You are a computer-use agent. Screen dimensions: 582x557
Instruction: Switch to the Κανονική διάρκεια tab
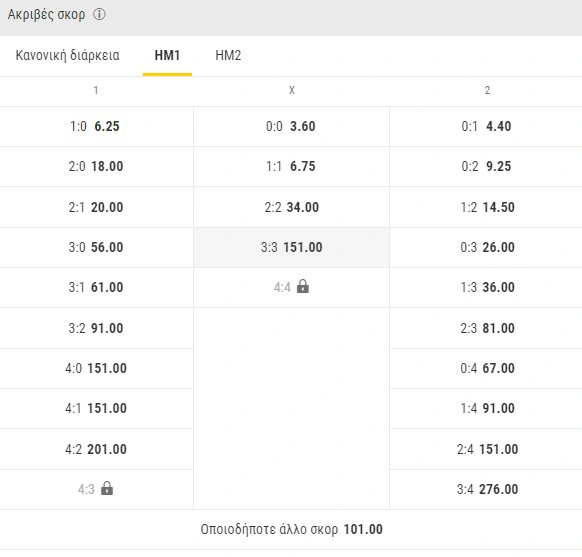tap(68, 55)
